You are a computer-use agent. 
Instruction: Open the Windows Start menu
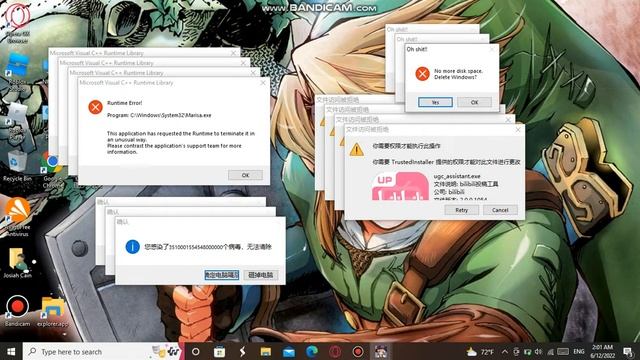pyautogui.click(x=11, y=351)
